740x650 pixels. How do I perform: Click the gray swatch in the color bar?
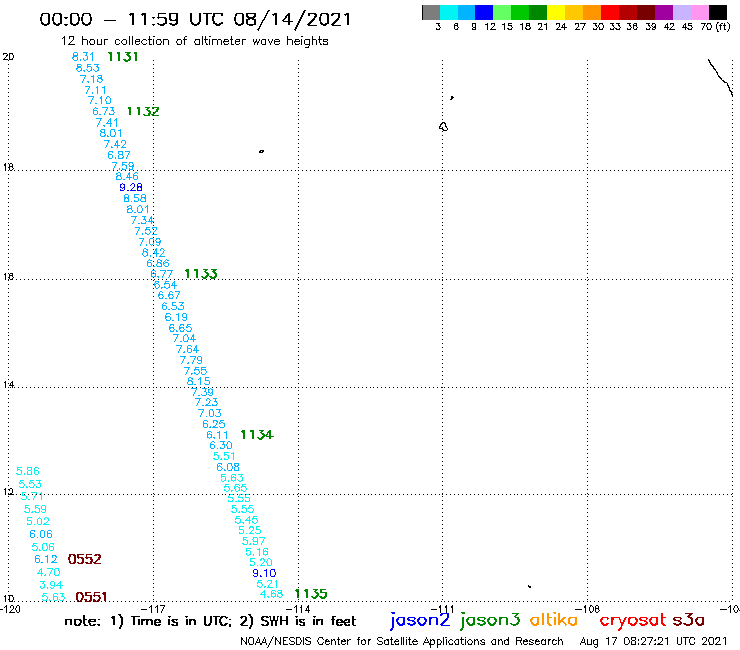tap(431, 12)
